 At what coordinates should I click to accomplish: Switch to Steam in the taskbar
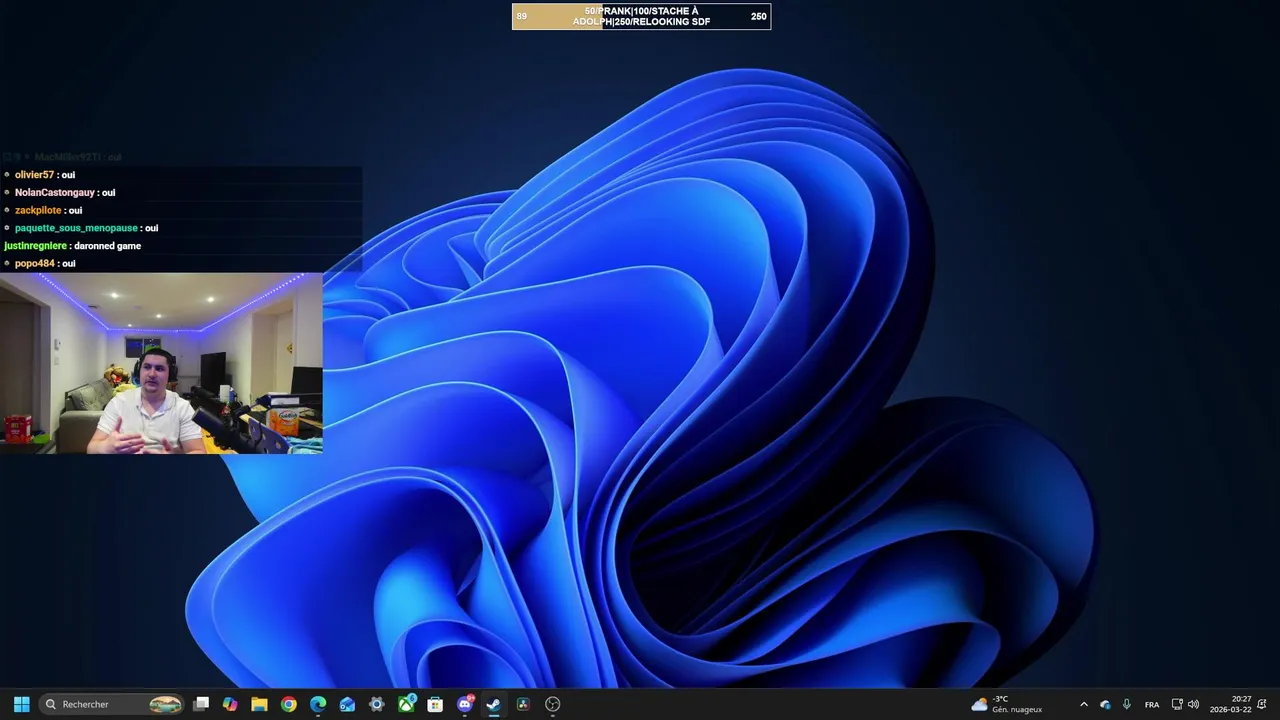493,704
